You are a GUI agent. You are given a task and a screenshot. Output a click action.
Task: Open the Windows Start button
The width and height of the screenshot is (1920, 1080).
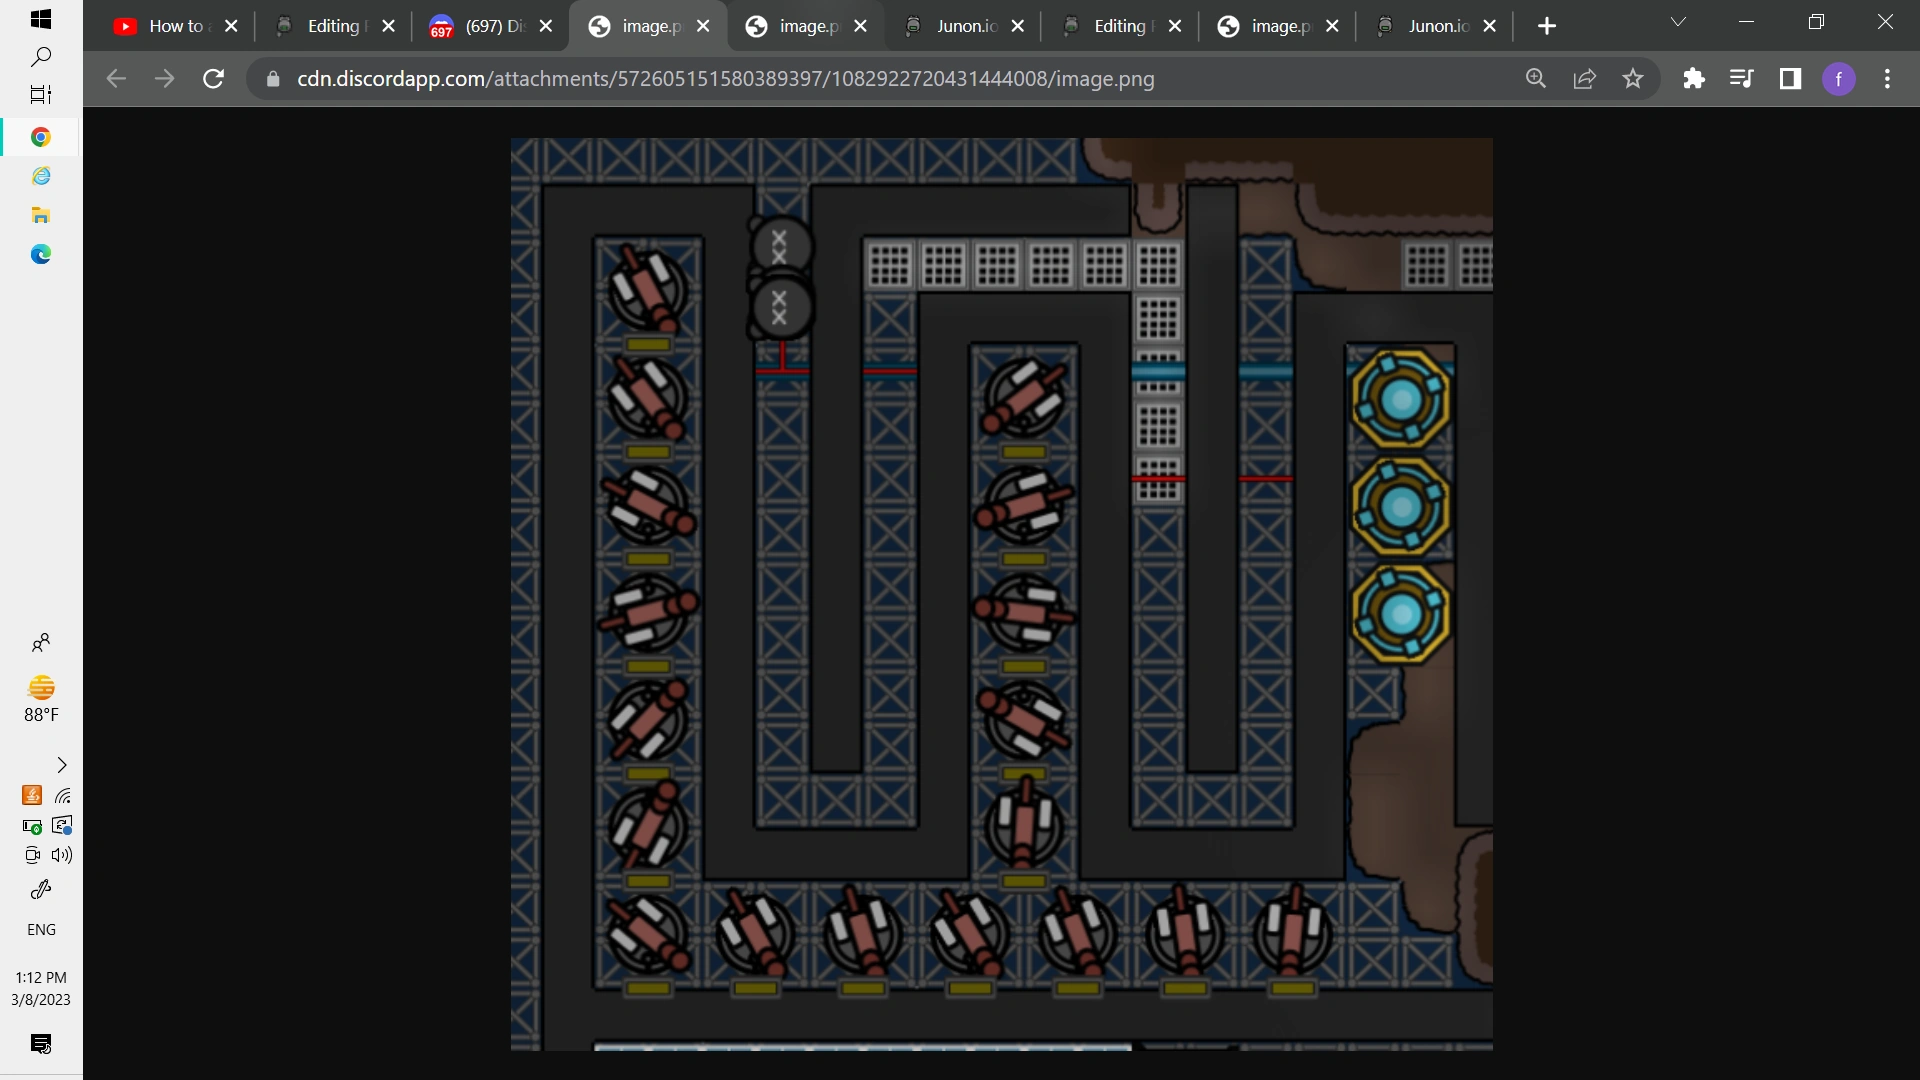click(x=41, y=19)
